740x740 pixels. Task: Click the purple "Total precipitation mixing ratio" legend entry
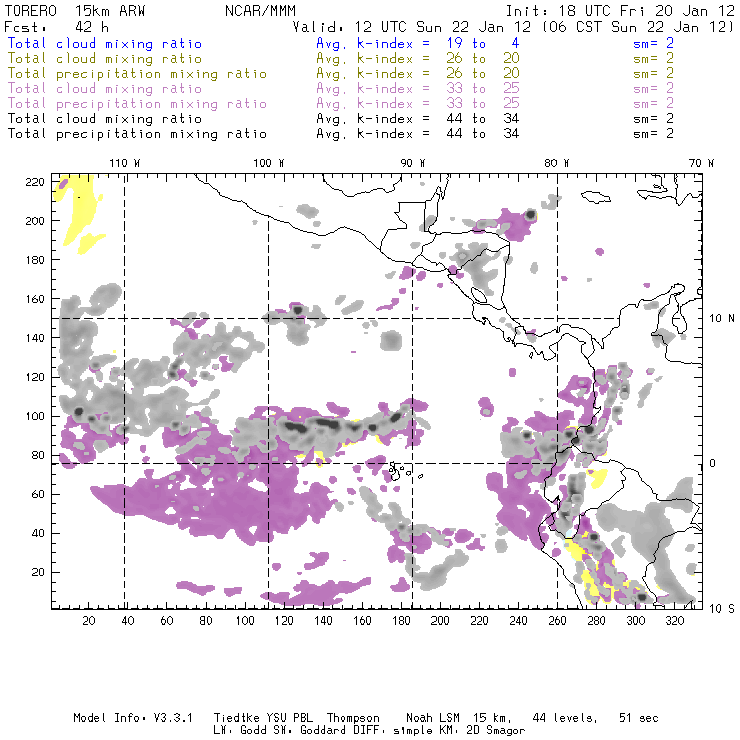point(137,104)
